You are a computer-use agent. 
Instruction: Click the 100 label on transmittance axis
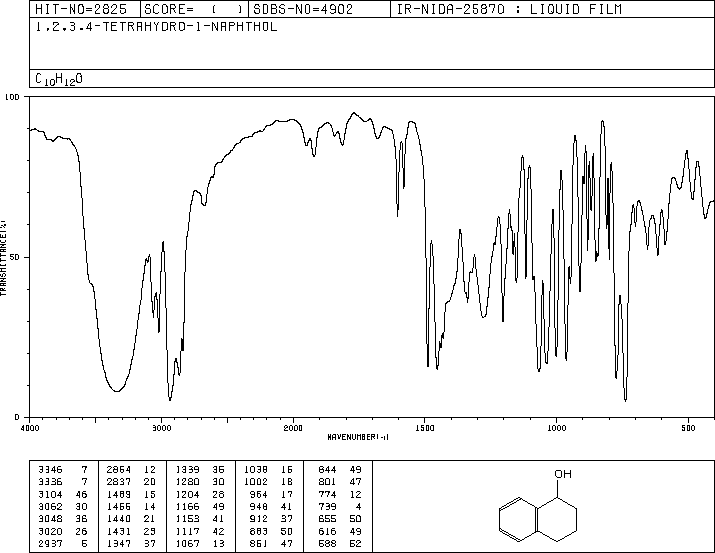click(12, 97)
